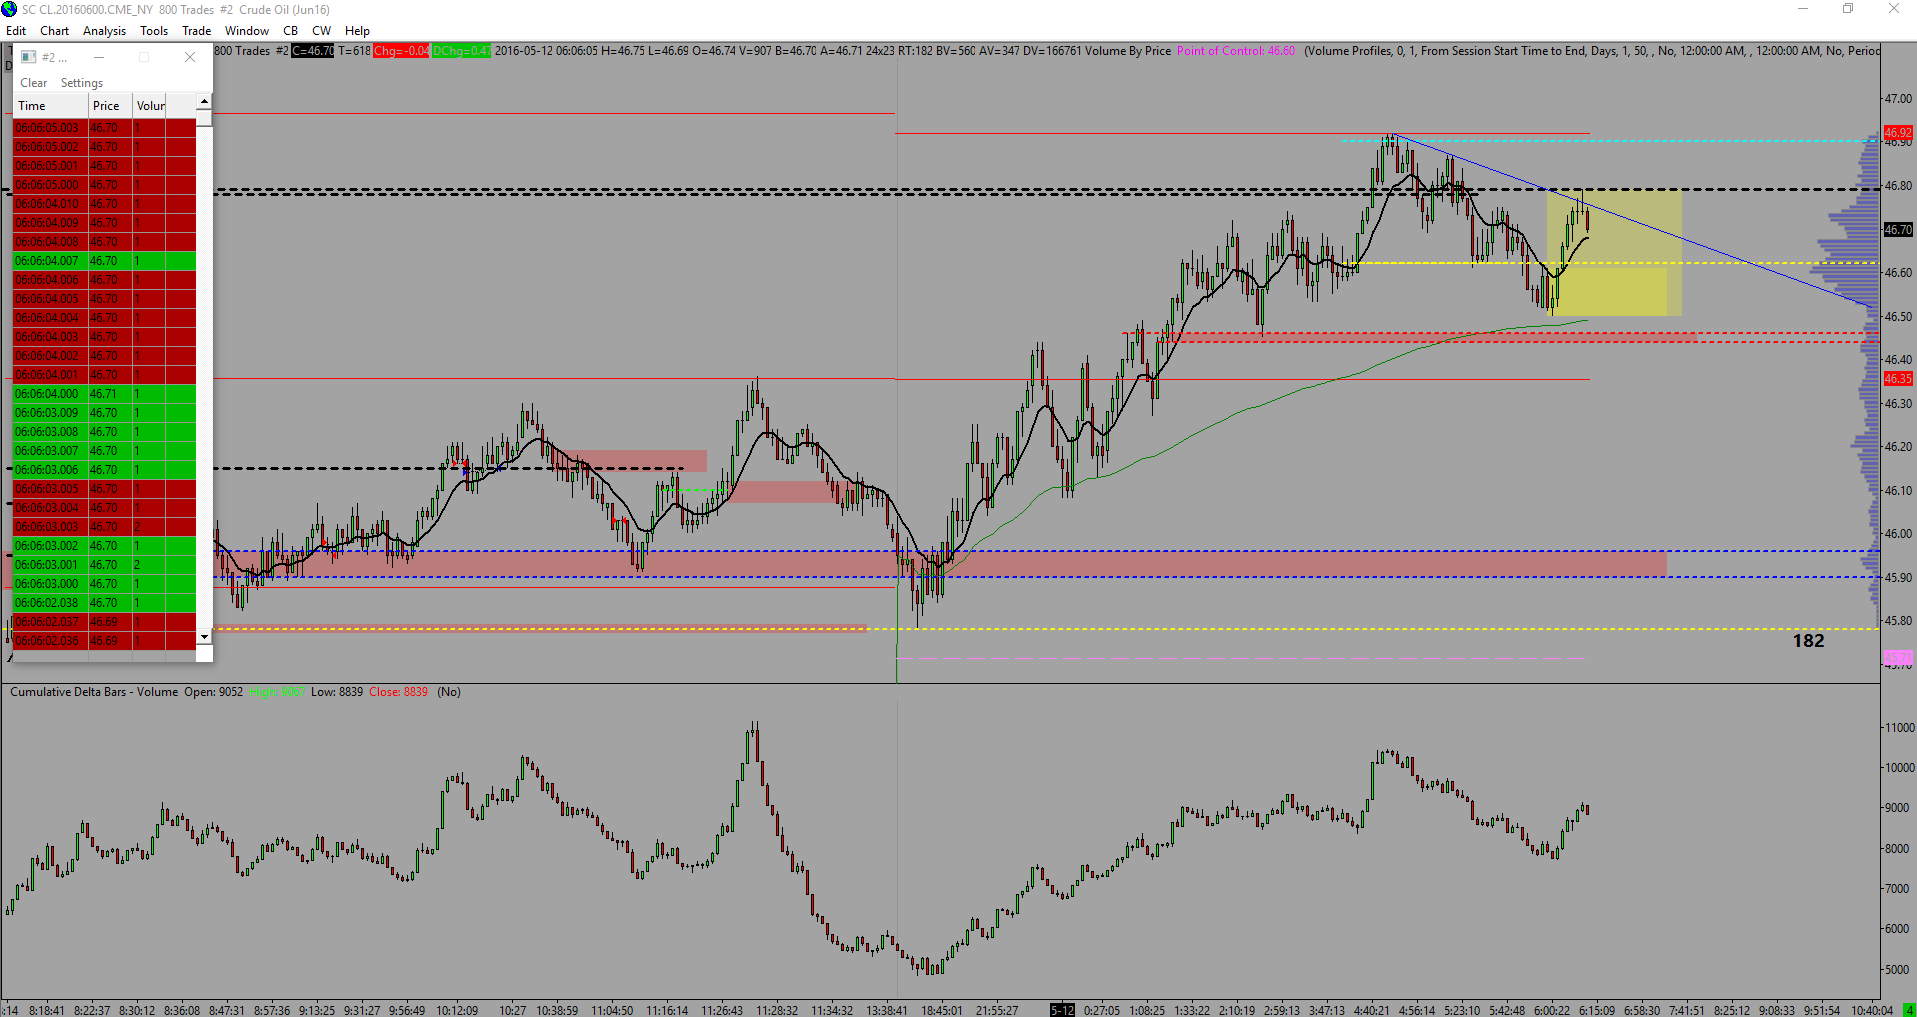Select the 06:06:04.007 green trade time cell
The image size is (1917, 1017).
(x=51, y=261)
